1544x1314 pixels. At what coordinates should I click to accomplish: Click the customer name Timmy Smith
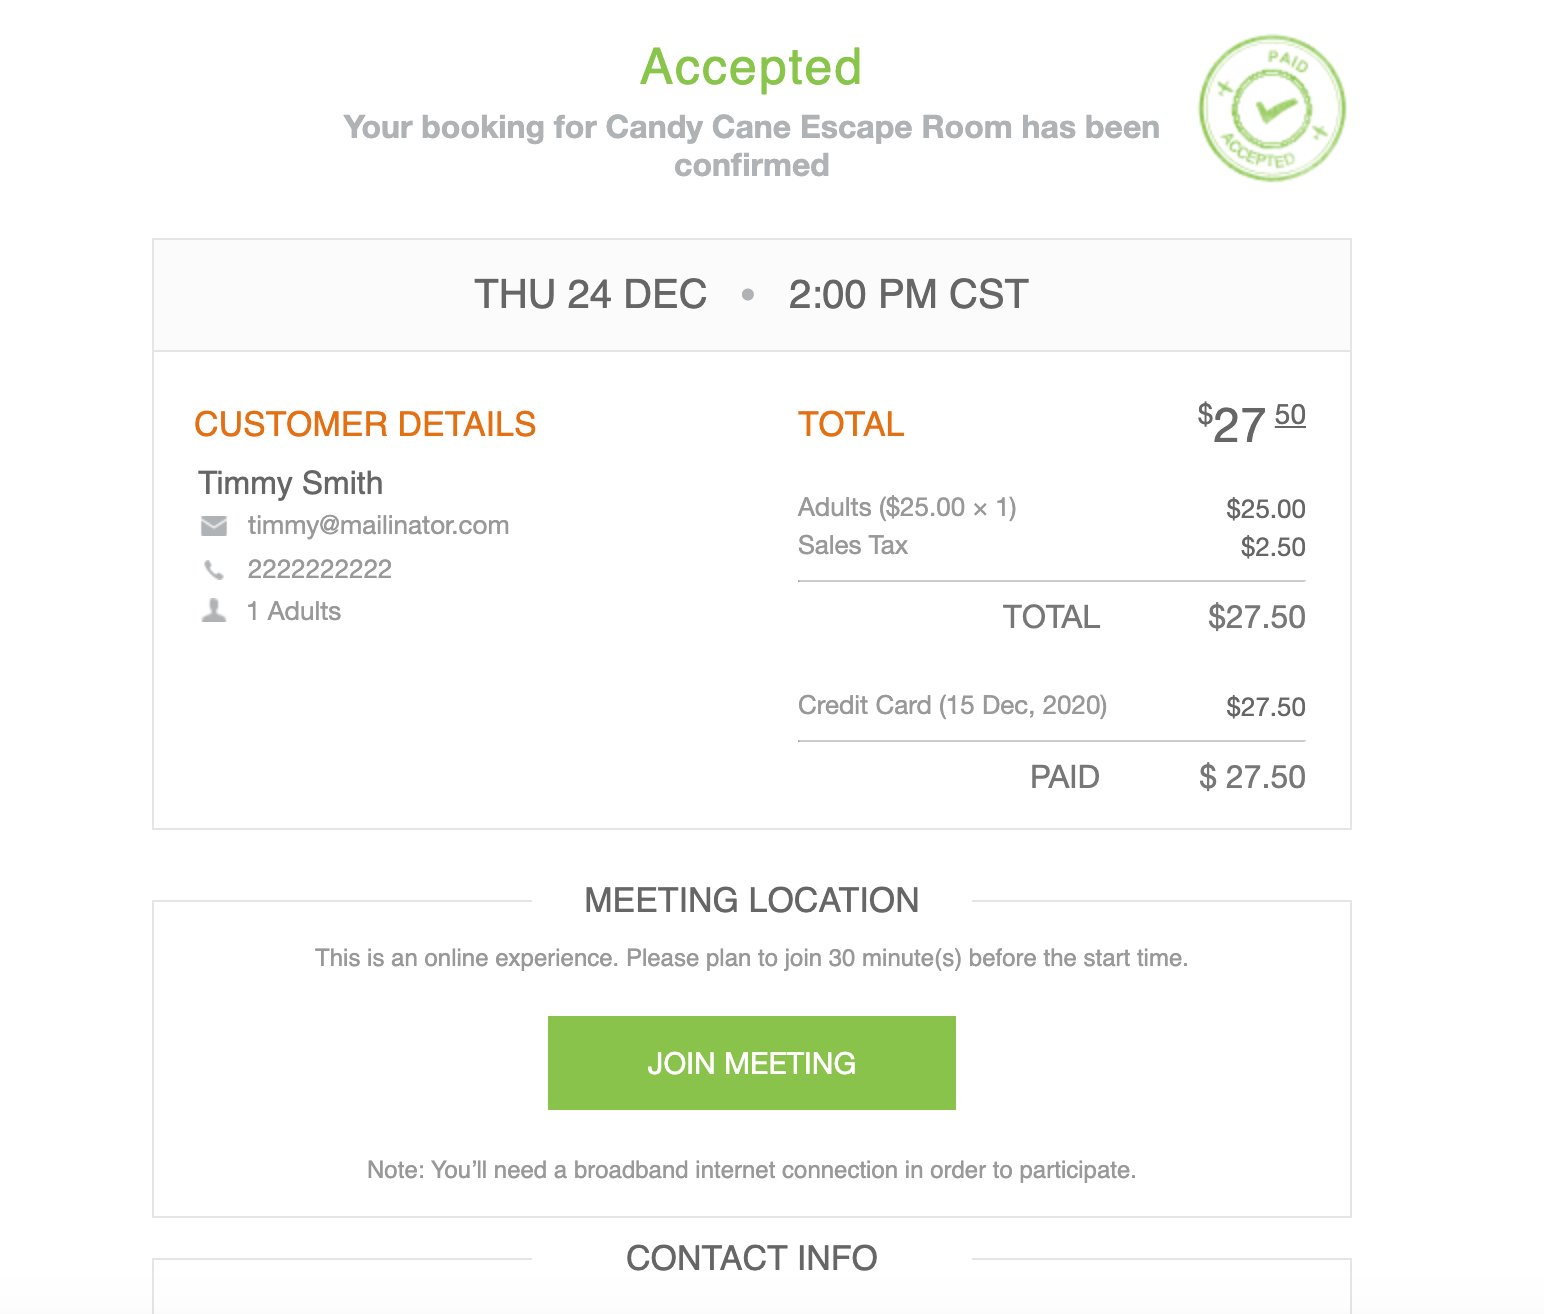[x=290, y=483]
